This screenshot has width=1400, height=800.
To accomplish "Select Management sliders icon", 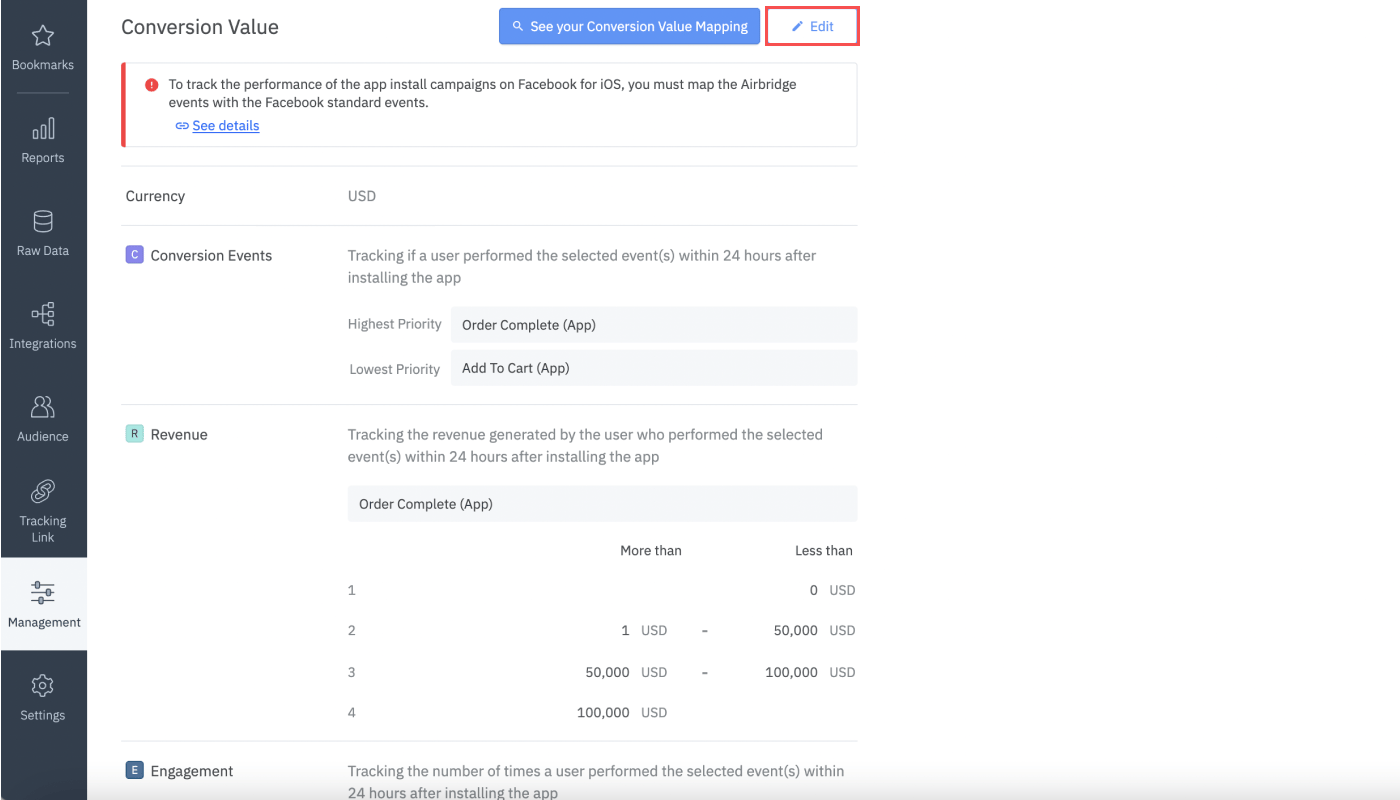I will (x=42, y=592).
